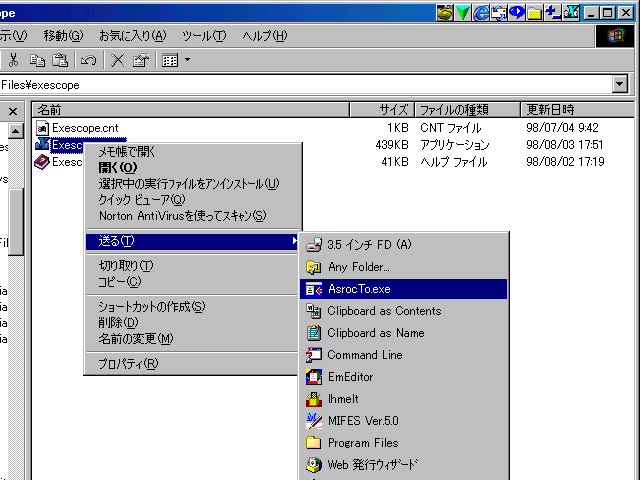Choose 切り取り(T) in context menu

tap(193, 266)
